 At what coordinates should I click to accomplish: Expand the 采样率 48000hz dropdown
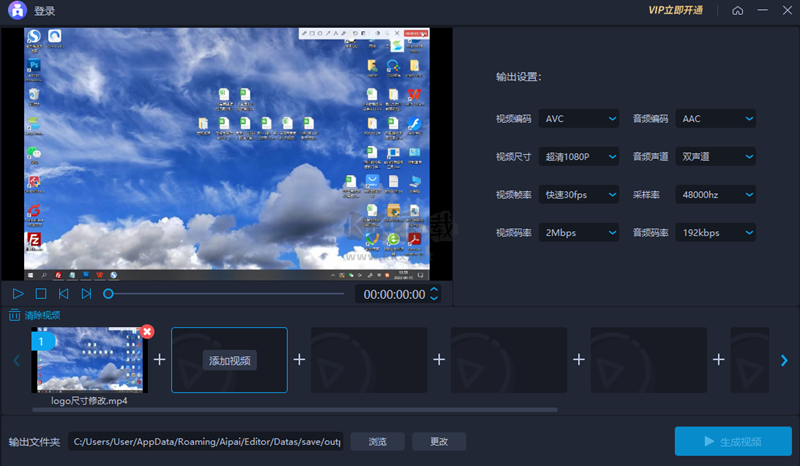(x=716, y=195)
